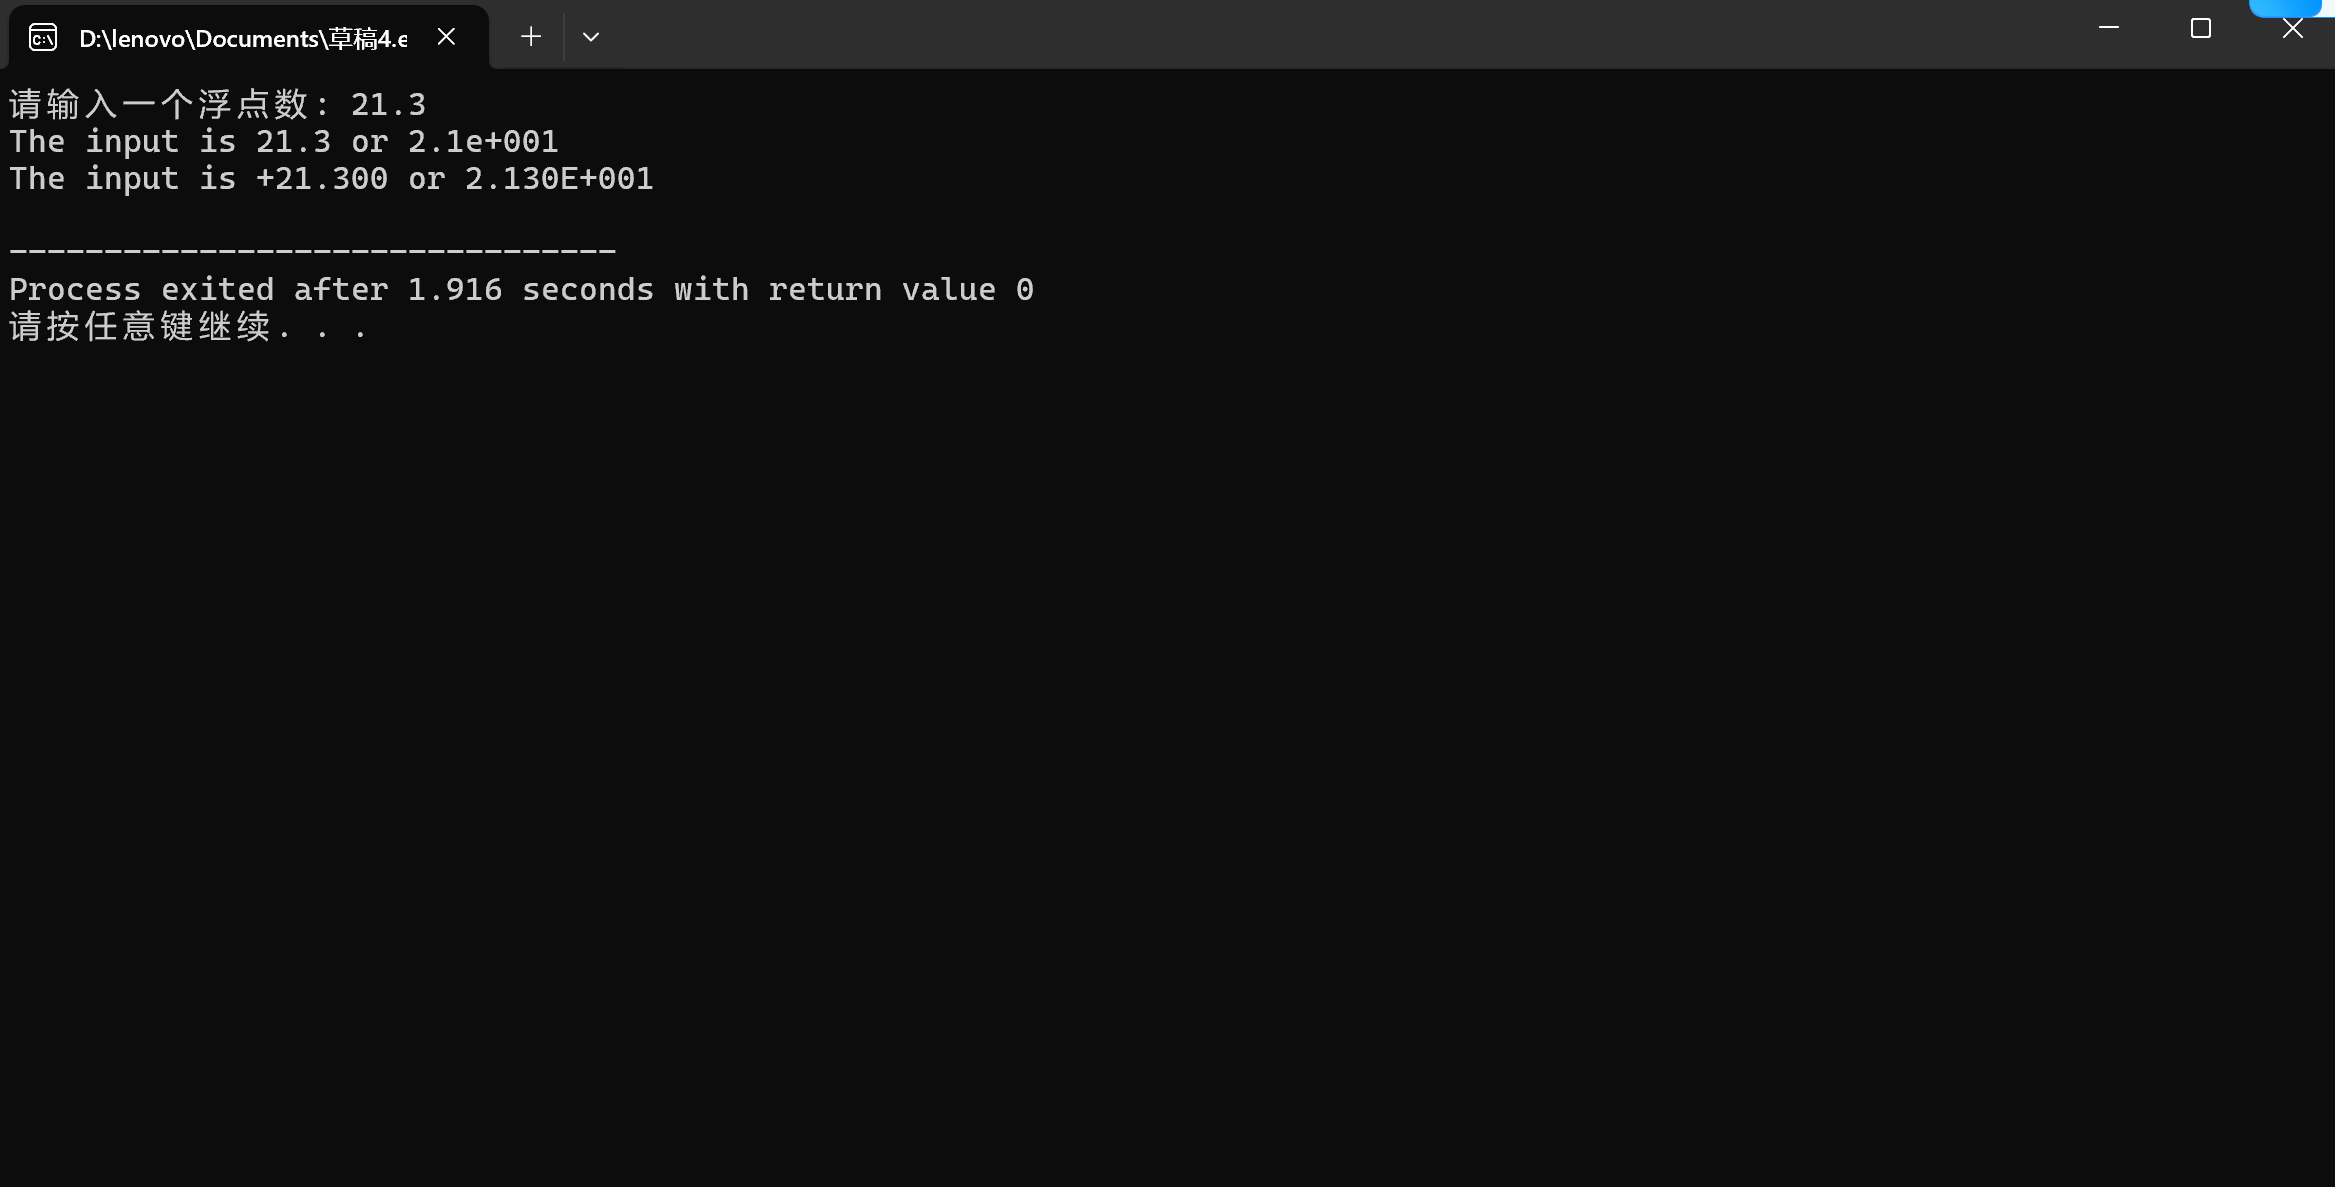Click the 2.1e+001 output value
The width and height of the screenshot is (2335, 1187).
click(483, 141)
